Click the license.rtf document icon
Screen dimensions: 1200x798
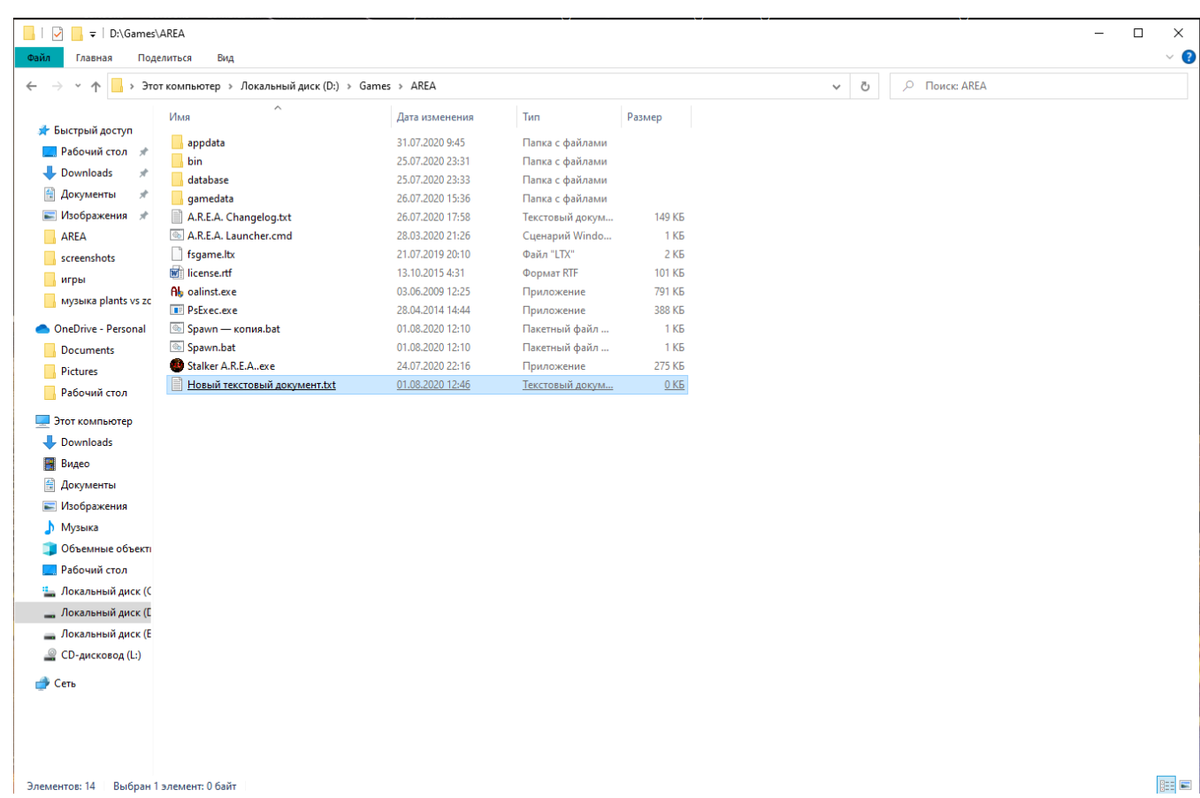point(177,273)
